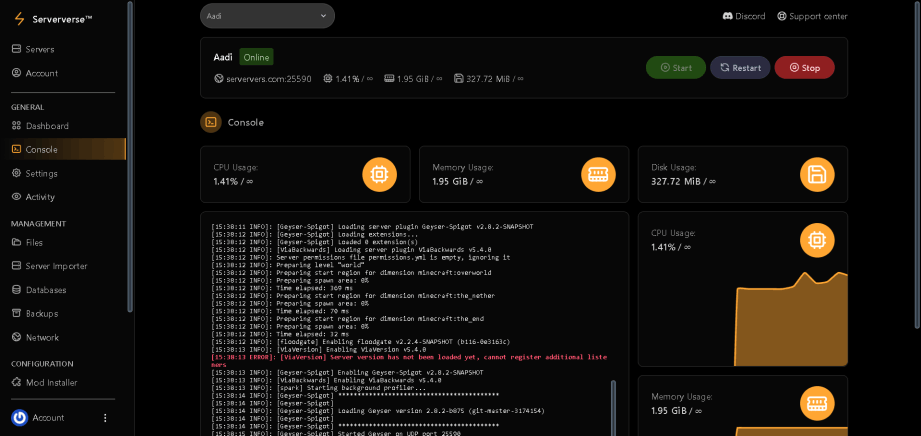Image resolution: width=921 pixels, height=436 pixels.
Task: Click the Memory icon in graph panel
Action: point(817,404)
